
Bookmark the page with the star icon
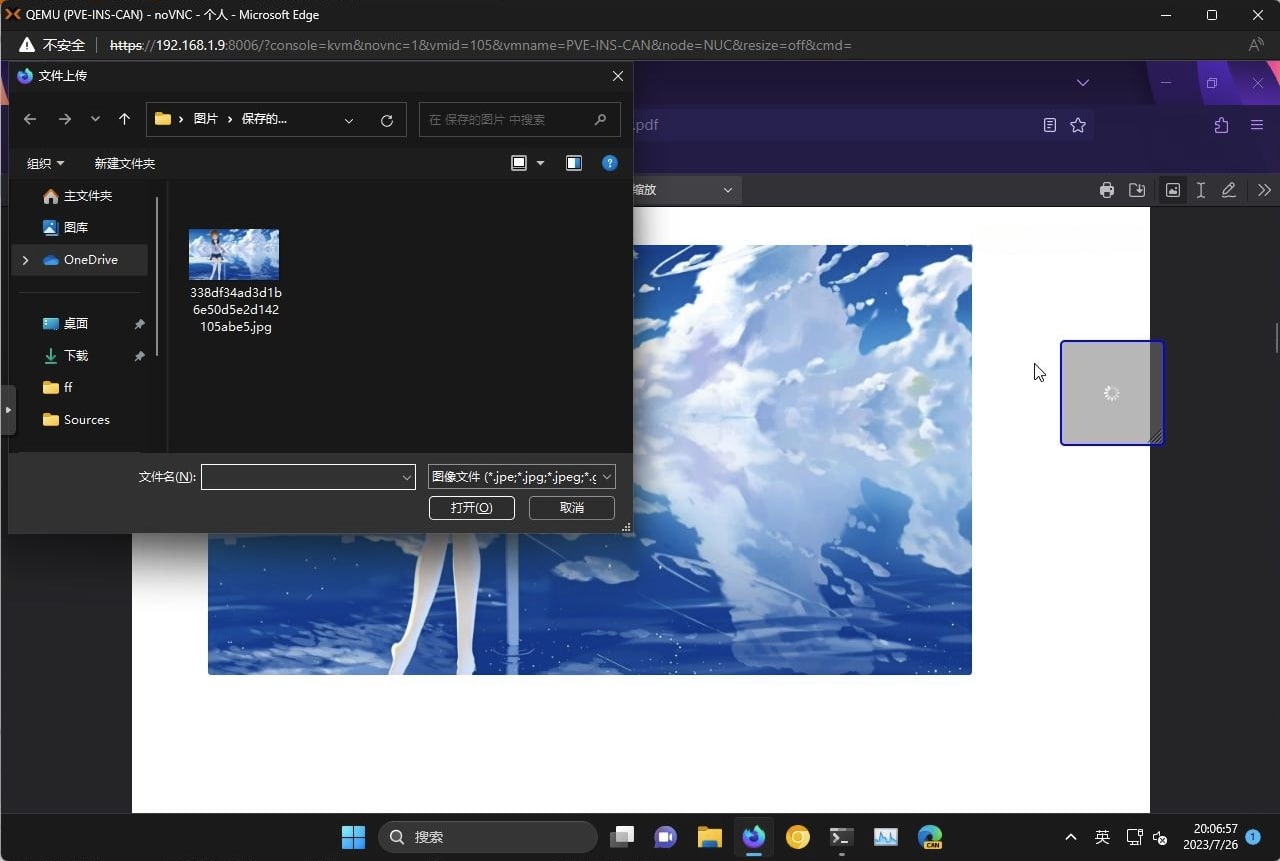point(1078,125)
